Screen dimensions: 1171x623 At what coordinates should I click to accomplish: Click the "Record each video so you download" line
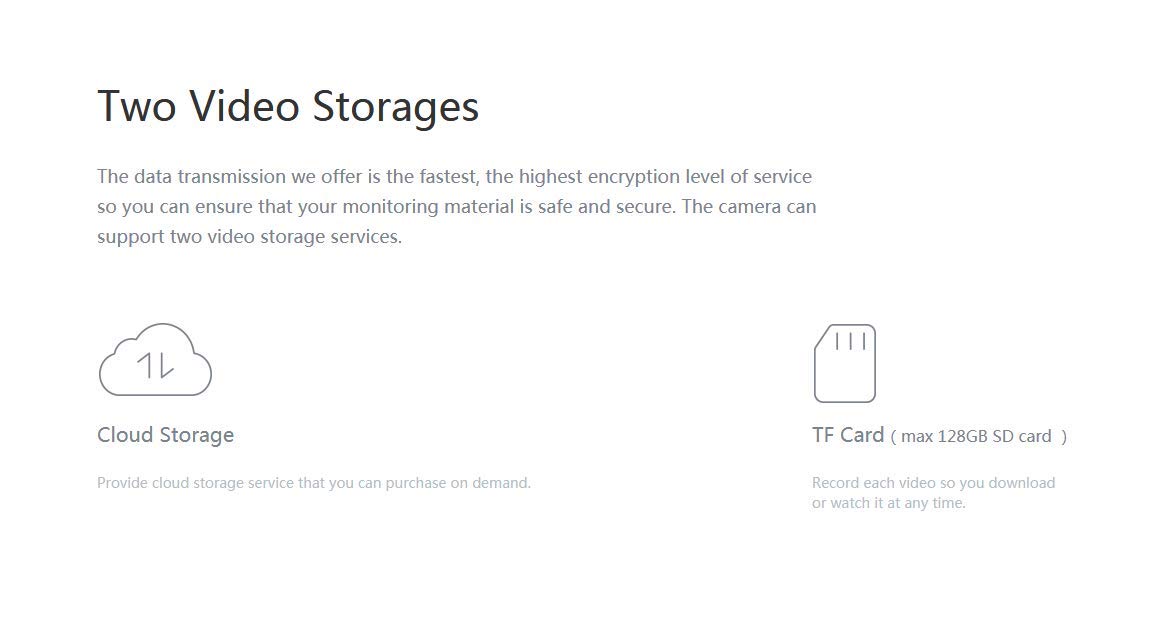coord(933,483)
